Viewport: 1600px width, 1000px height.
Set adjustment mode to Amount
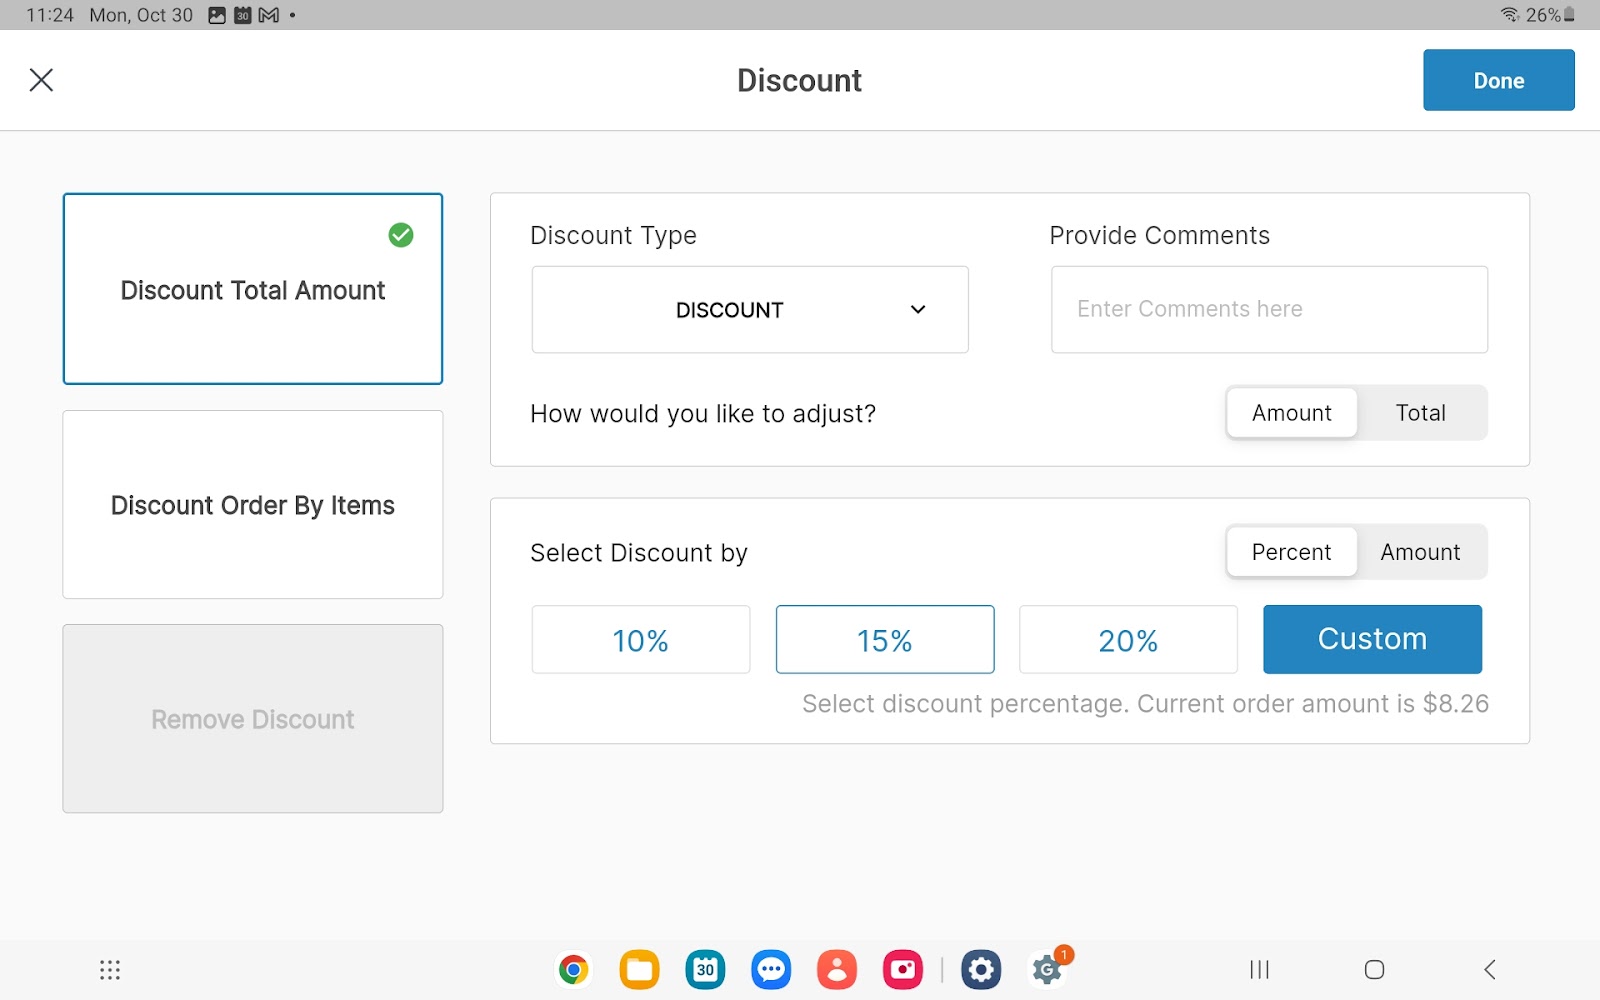[x=1291, y=413]
